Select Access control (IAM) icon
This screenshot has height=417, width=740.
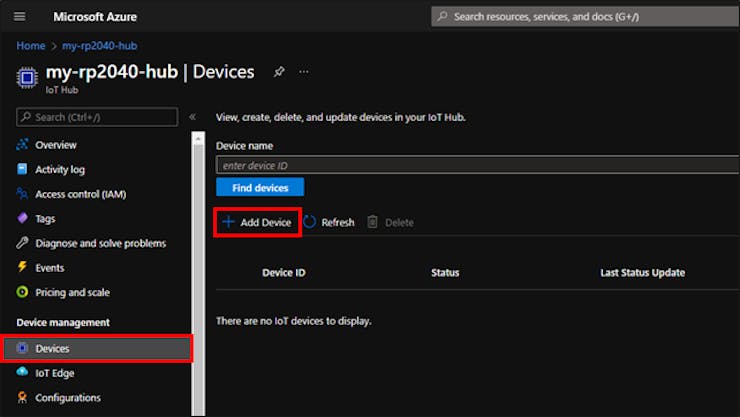(23, 194)
